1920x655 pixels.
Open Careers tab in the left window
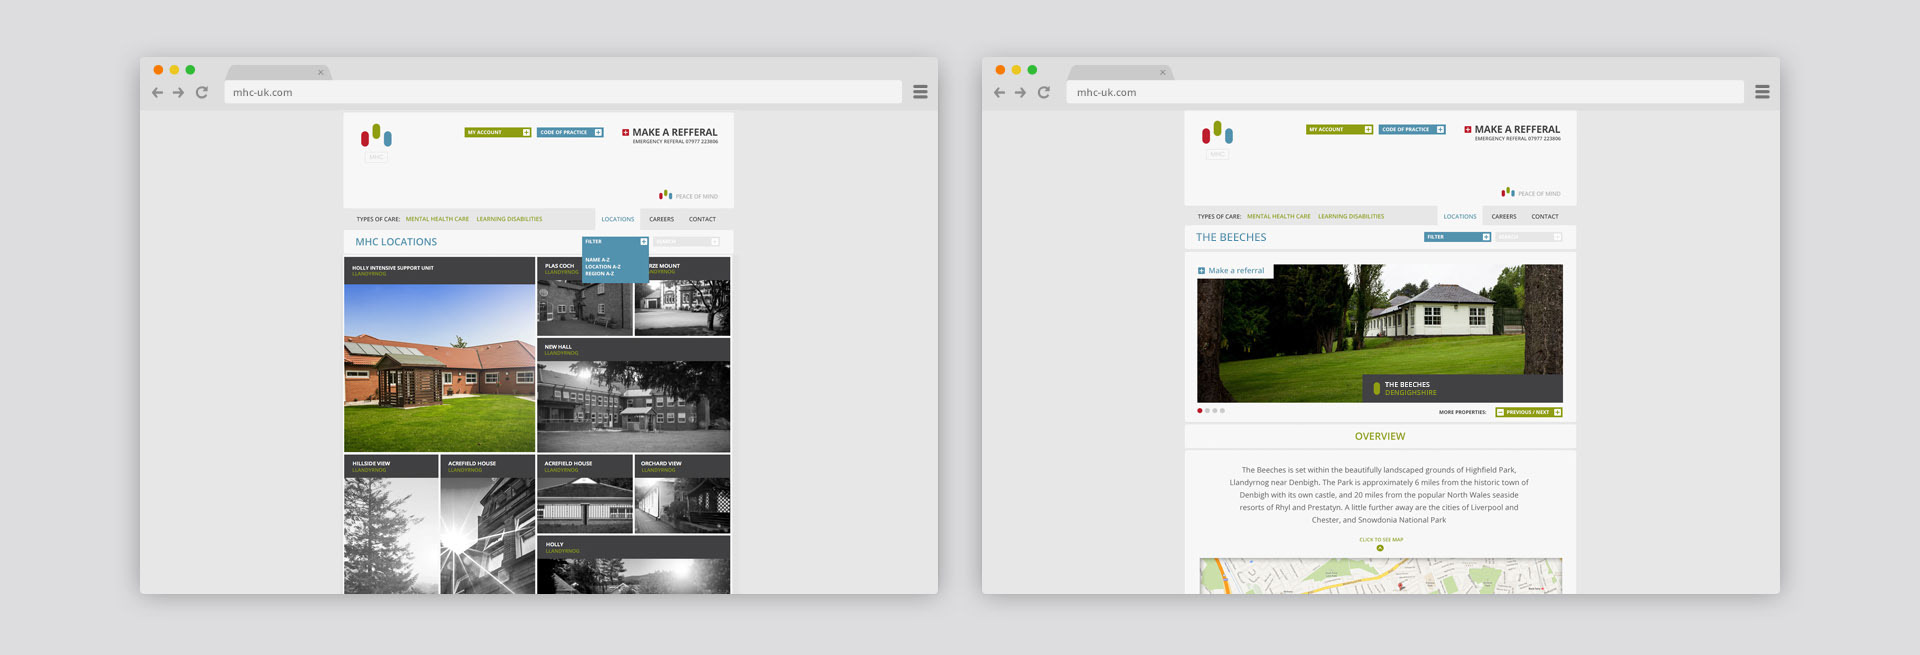pos(661,219)
